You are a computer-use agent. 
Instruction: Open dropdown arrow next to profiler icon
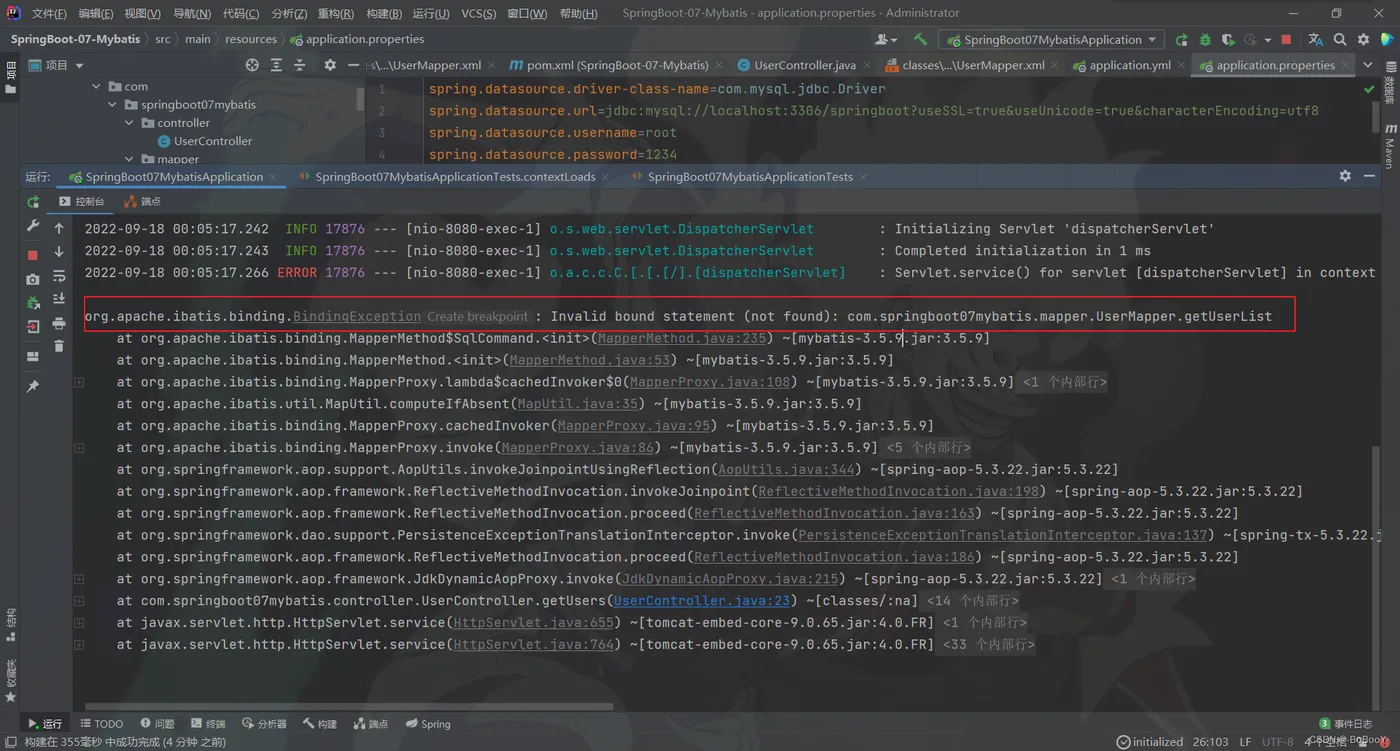pos(1268,40)
